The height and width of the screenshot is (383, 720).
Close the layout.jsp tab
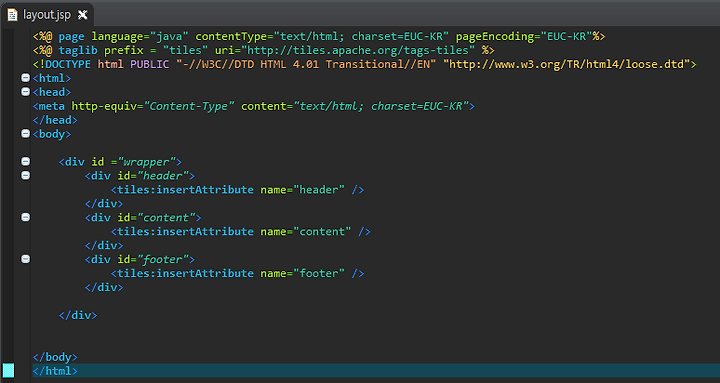coord(83,15)
